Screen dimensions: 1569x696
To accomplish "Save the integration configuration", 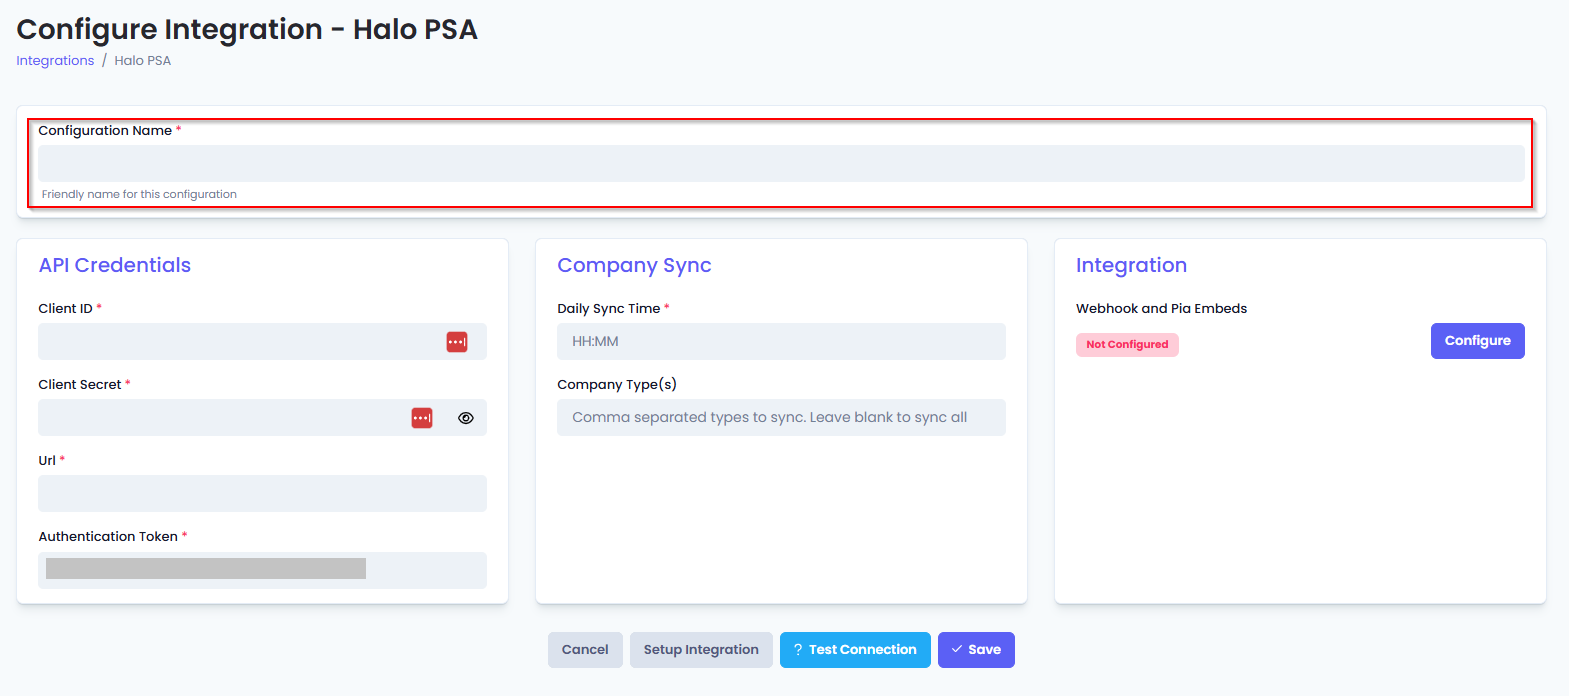I will pyautogui.click(x=975, y=650).
